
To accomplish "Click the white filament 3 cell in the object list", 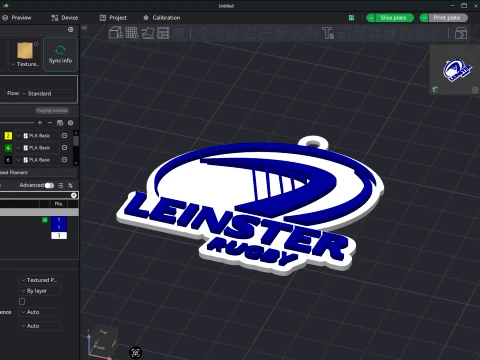I will [x=59, y=235].
